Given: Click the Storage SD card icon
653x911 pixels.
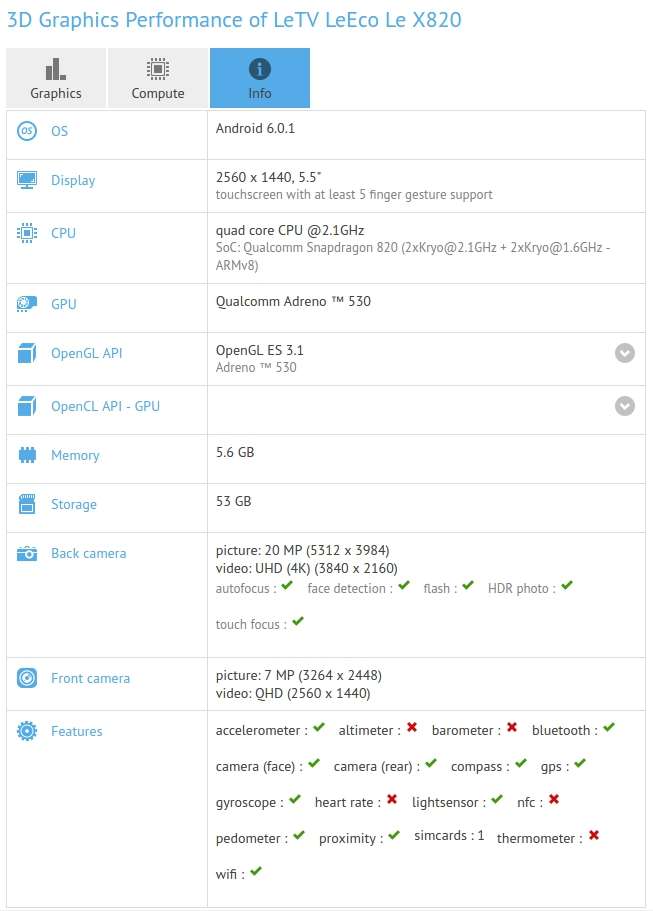Looking at the screenshot, I should [x=27, y=504].
